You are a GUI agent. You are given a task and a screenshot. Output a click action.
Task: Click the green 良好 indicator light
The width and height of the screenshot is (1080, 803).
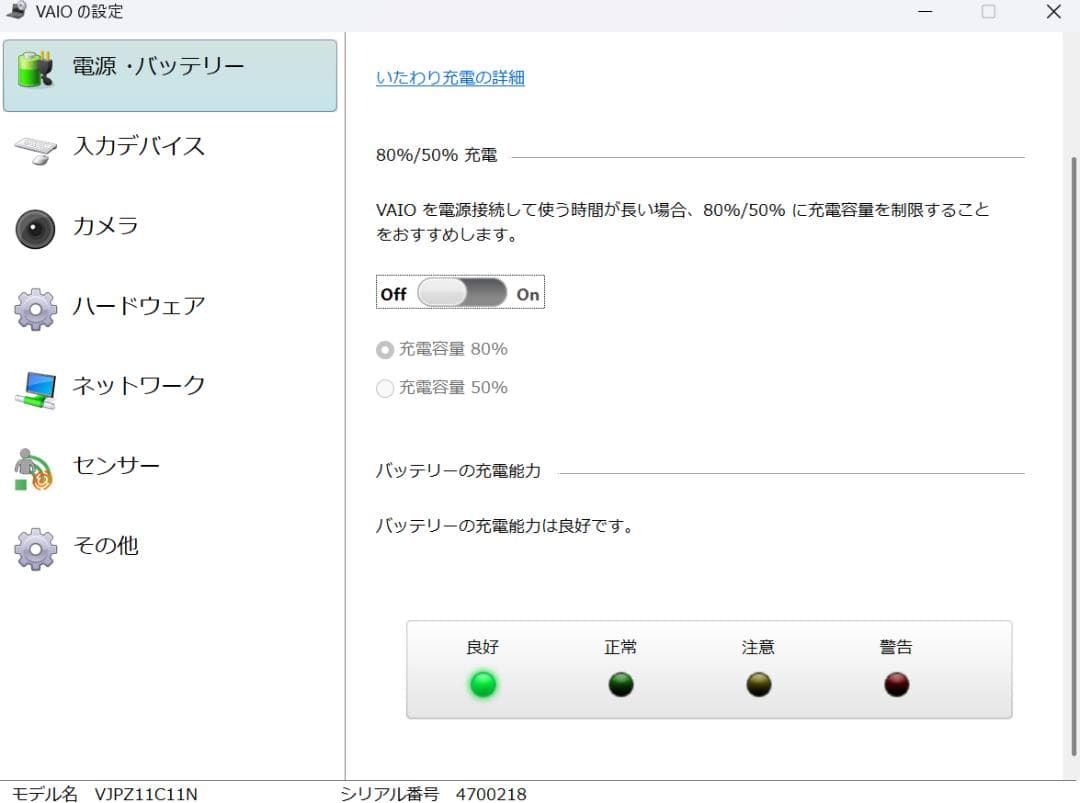(x=483, y=684)
